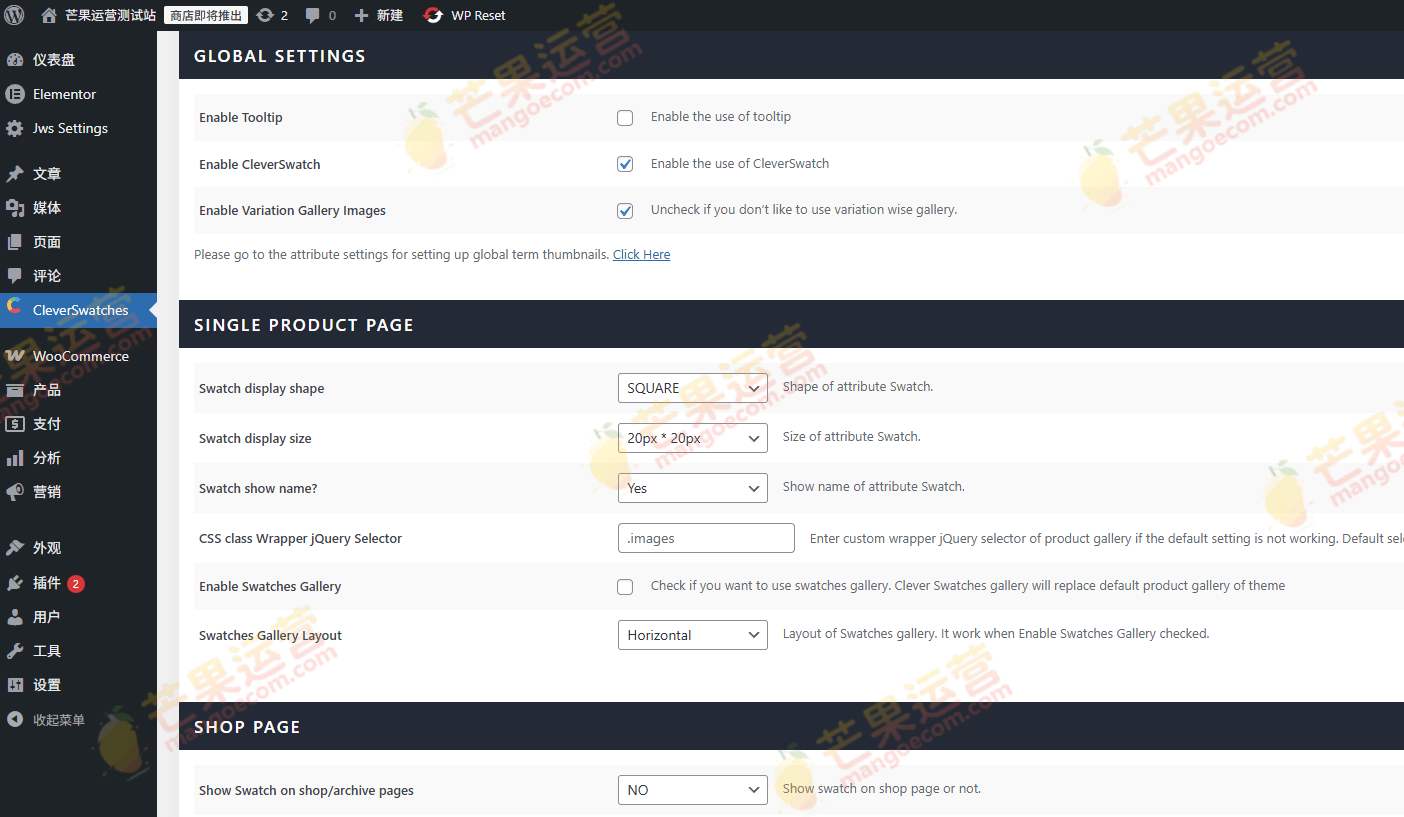Open Elementor from the sidebar
The height and width of the screenshot is (817, 1404).
pyautogui.click(x=64, y=94)
